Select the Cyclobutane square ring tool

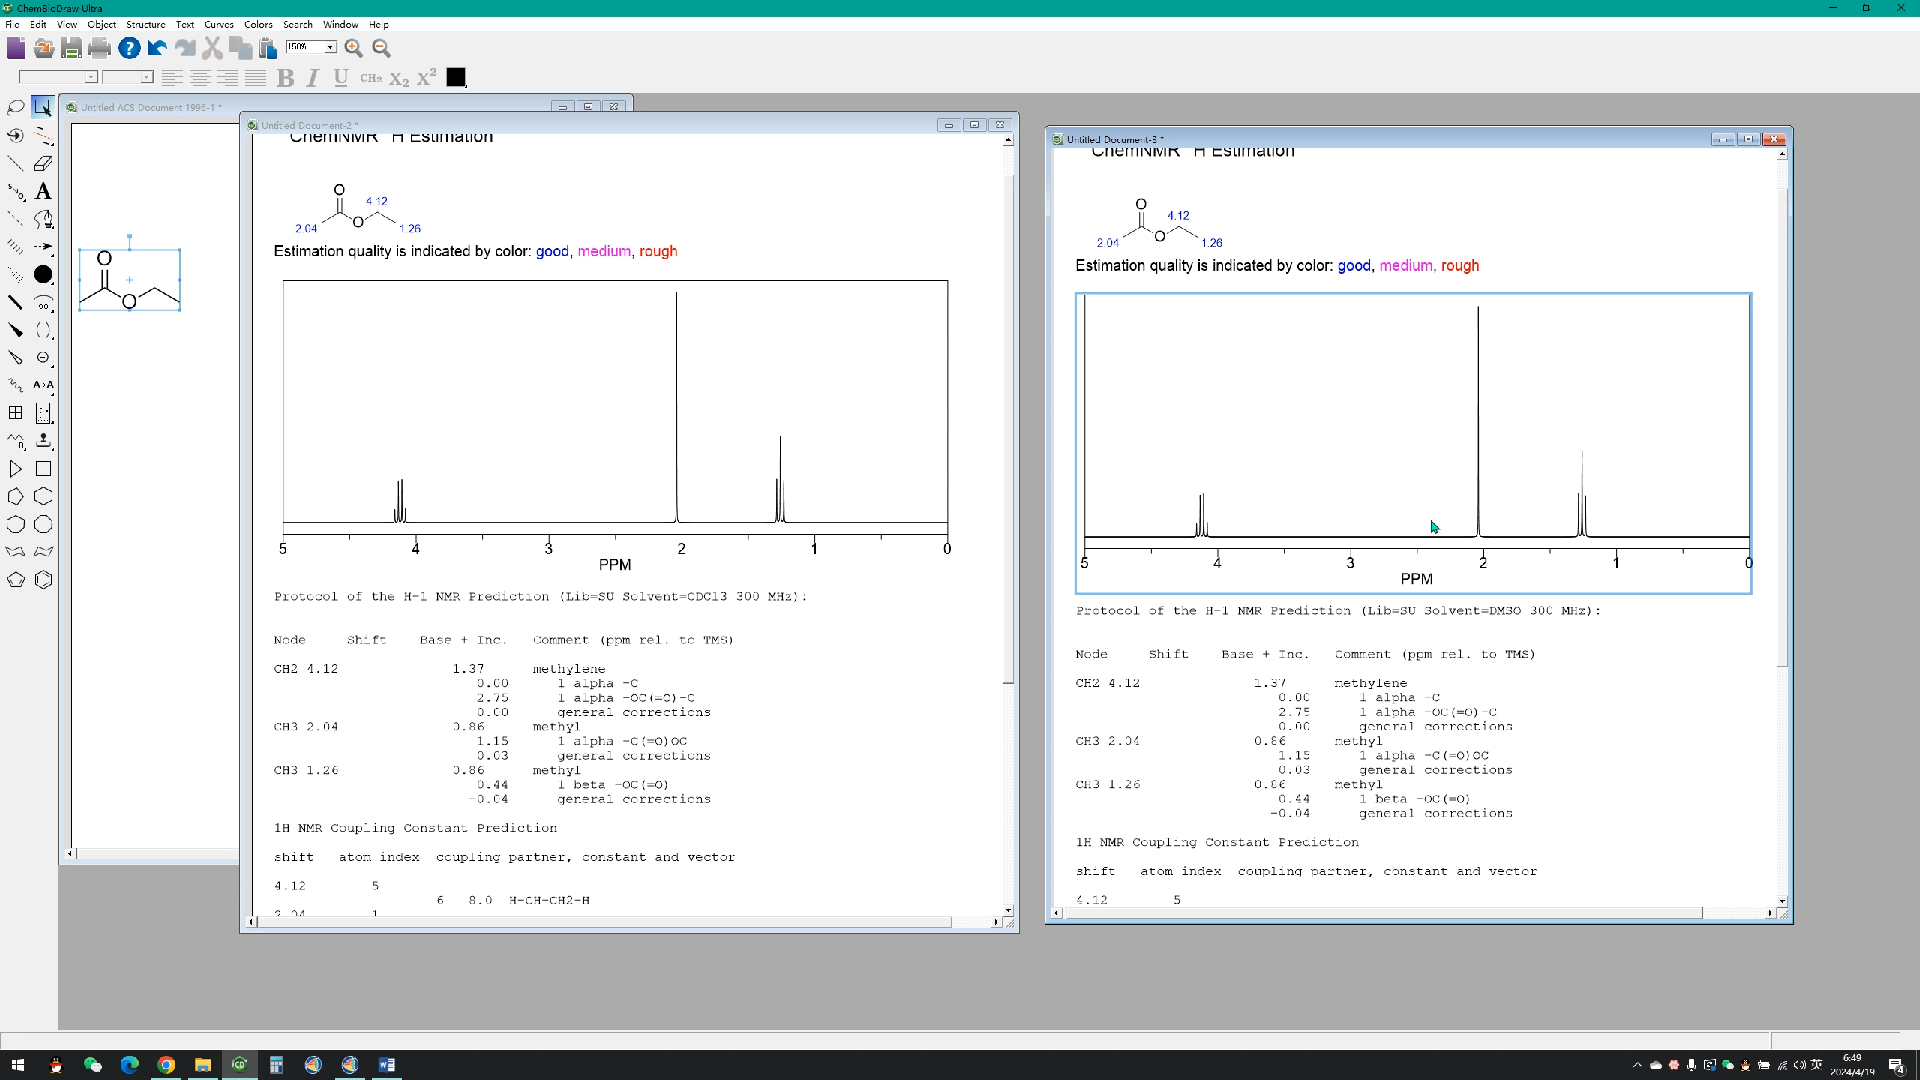[43, 469]
